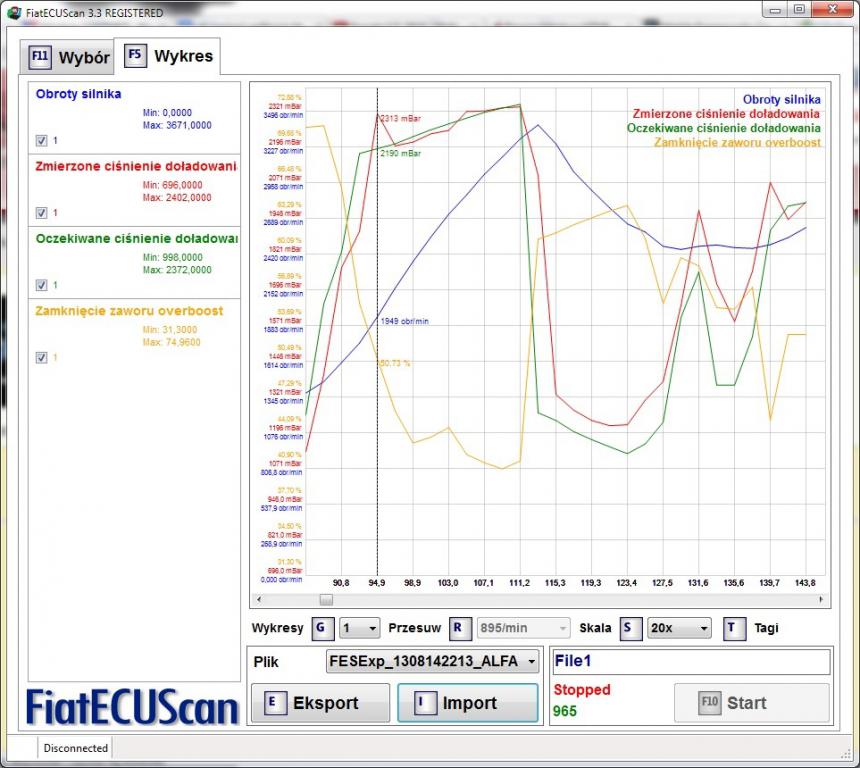The height and width of the screenshot is (768, 860).
Task: Click the 1949 obr/min cursor value label
Action: [404, 321]
